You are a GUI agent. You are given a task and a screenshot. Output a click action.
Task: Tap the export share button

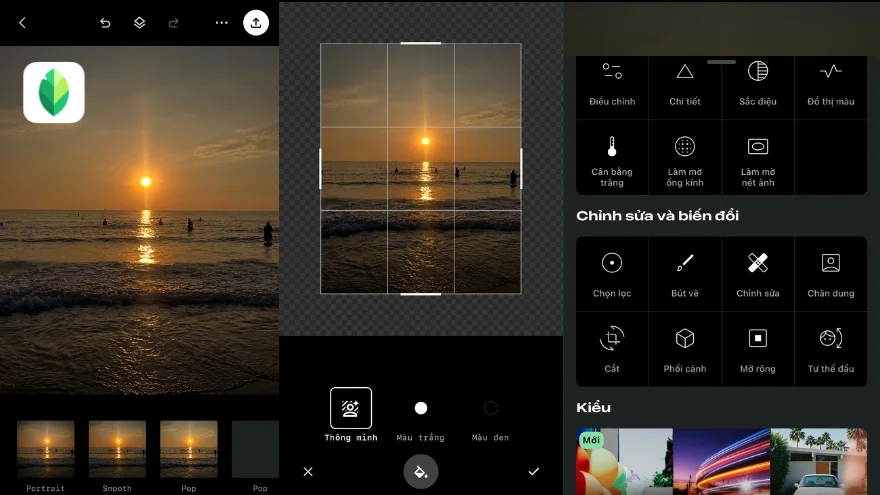(256, 23)
